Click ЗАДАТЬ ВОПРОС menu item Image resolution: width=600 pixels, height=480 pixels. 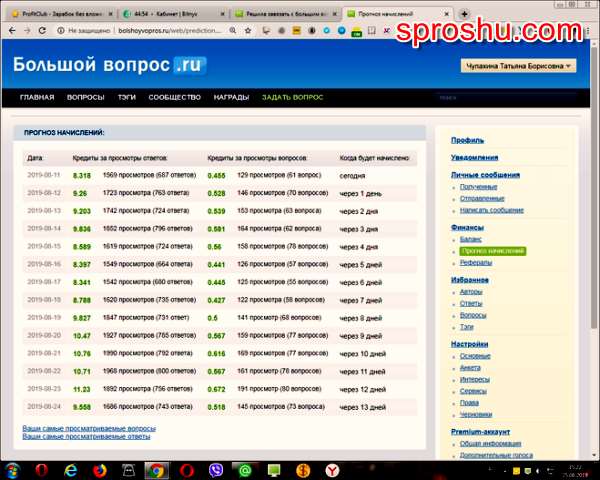[x=292, y=97]
